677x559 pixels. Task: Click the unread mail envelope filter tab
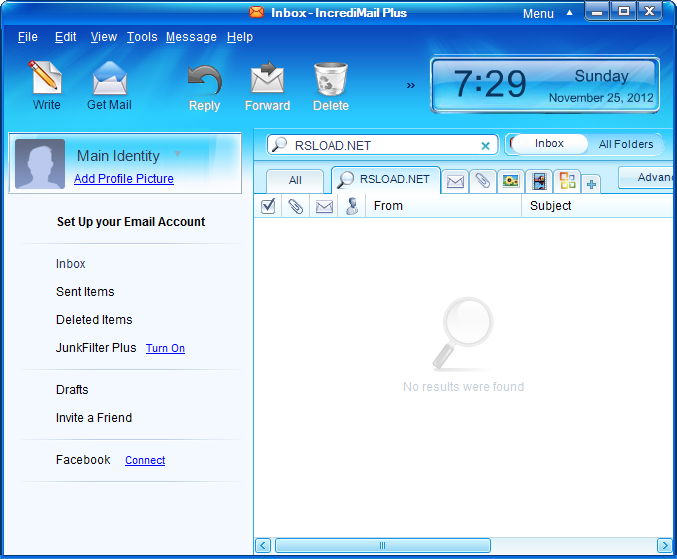click(x=455, y=181)
